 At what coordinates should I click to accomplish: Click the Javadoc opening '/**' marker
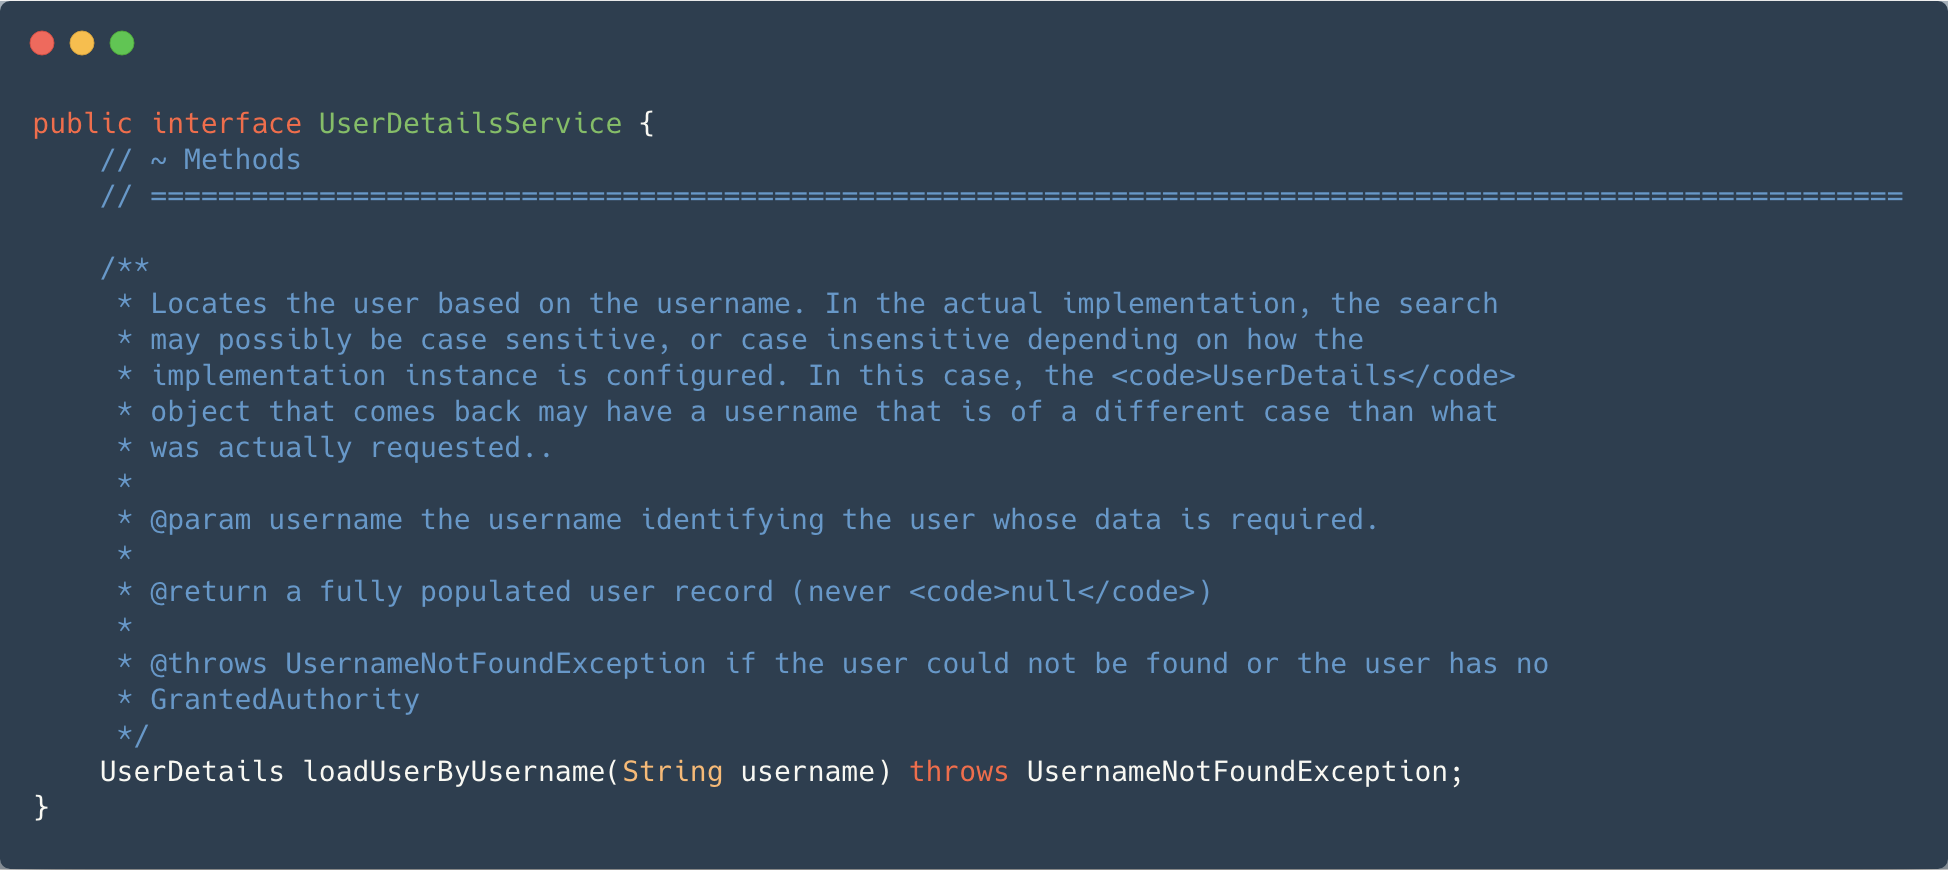coord(125,267)
